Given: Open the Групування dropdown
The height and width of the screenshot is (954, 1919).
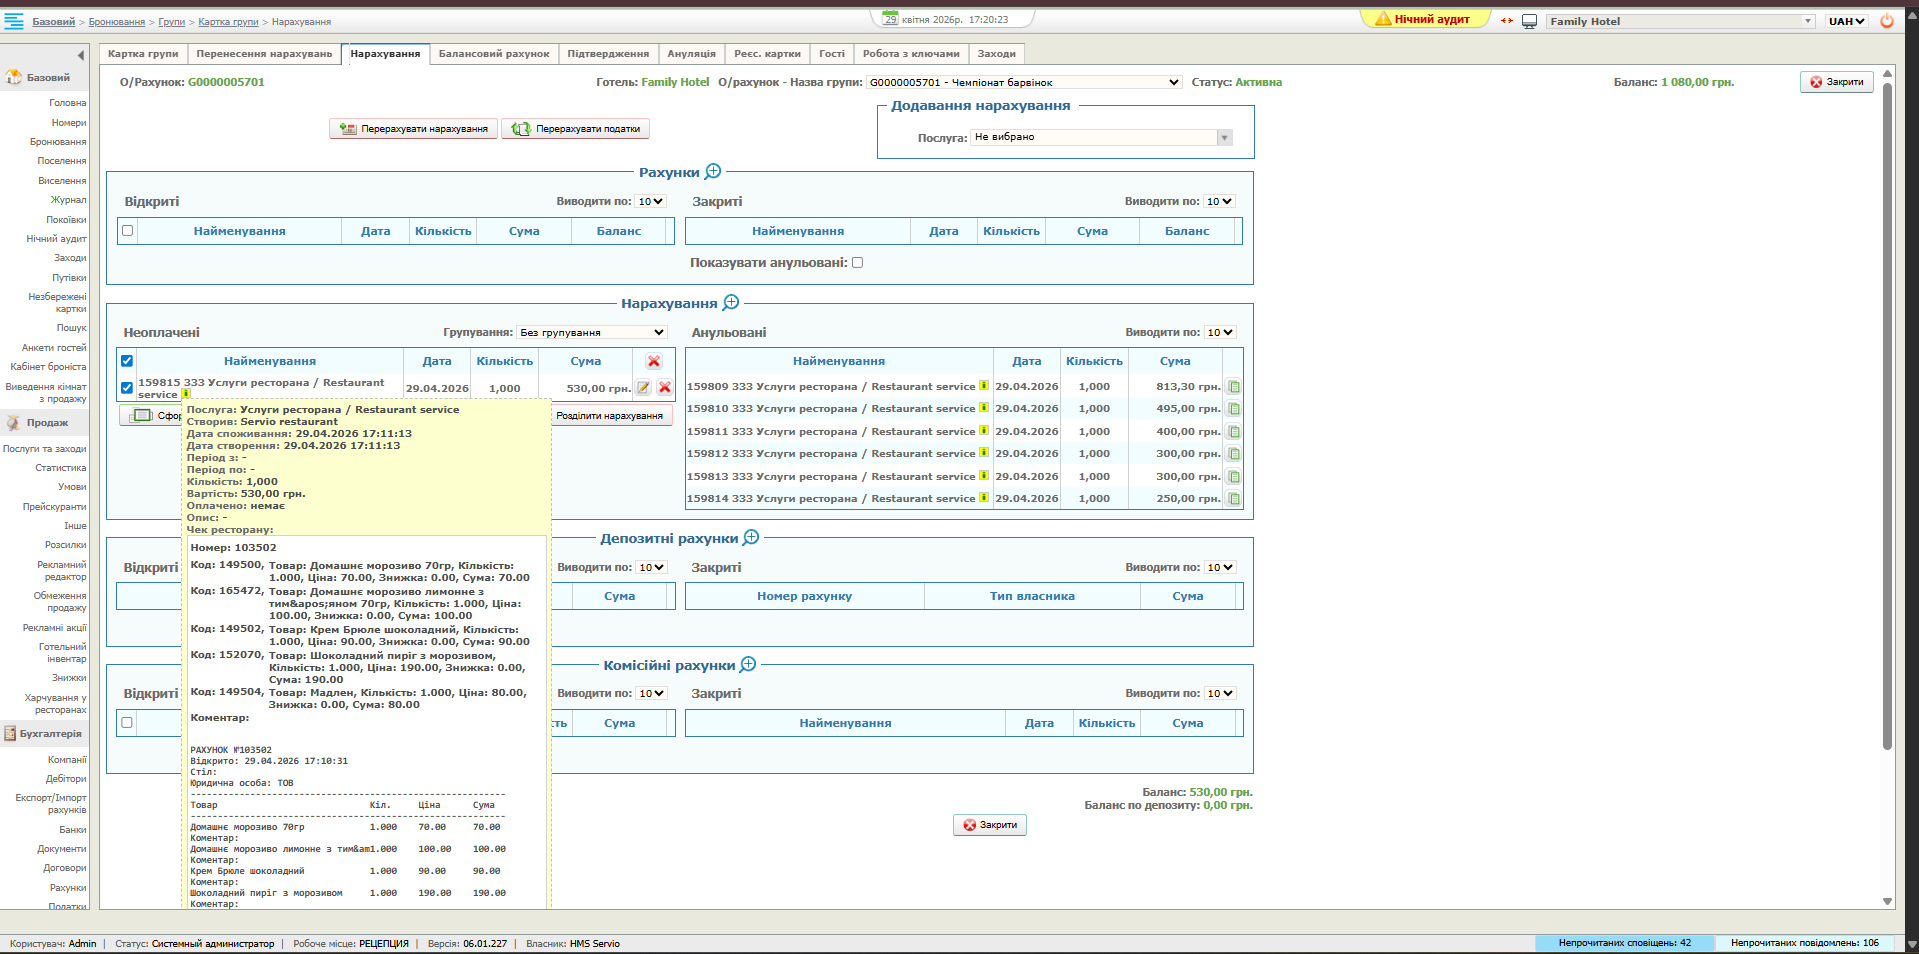Looking at the screenshot, I should [592, 332].
